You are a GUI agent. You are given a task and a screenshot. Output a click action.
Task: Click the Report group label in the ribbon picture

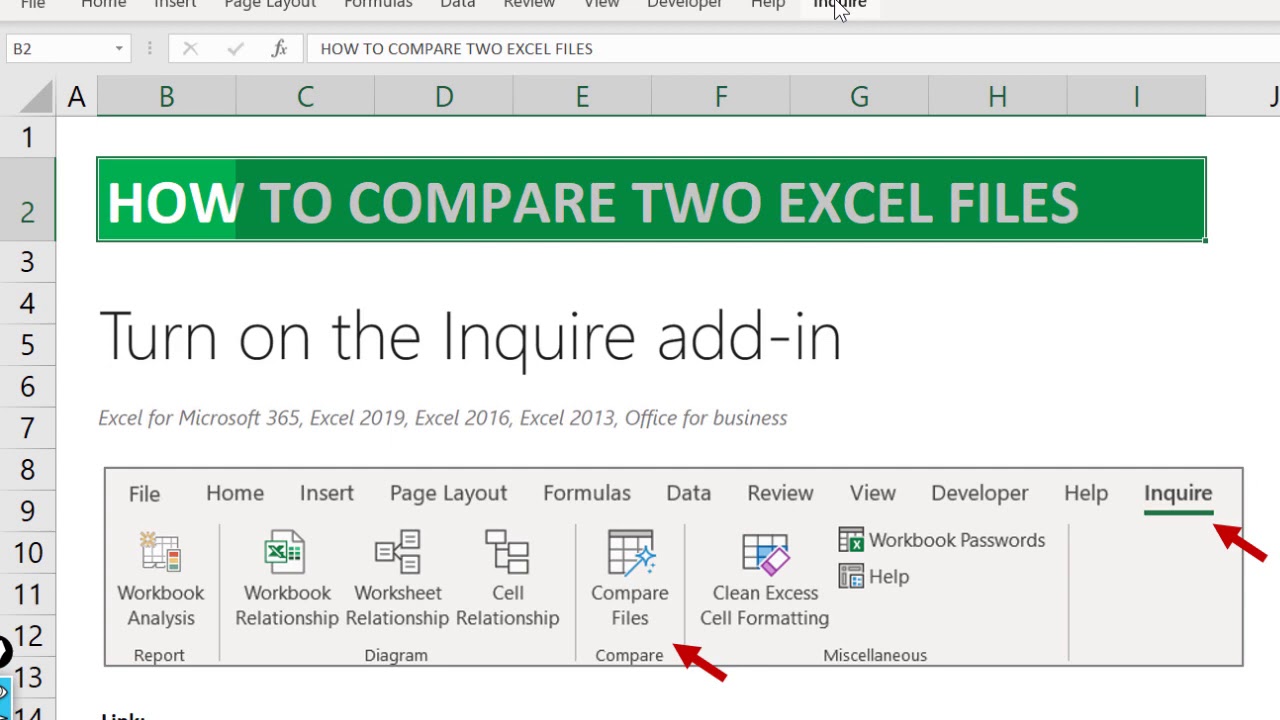[159, 655]
